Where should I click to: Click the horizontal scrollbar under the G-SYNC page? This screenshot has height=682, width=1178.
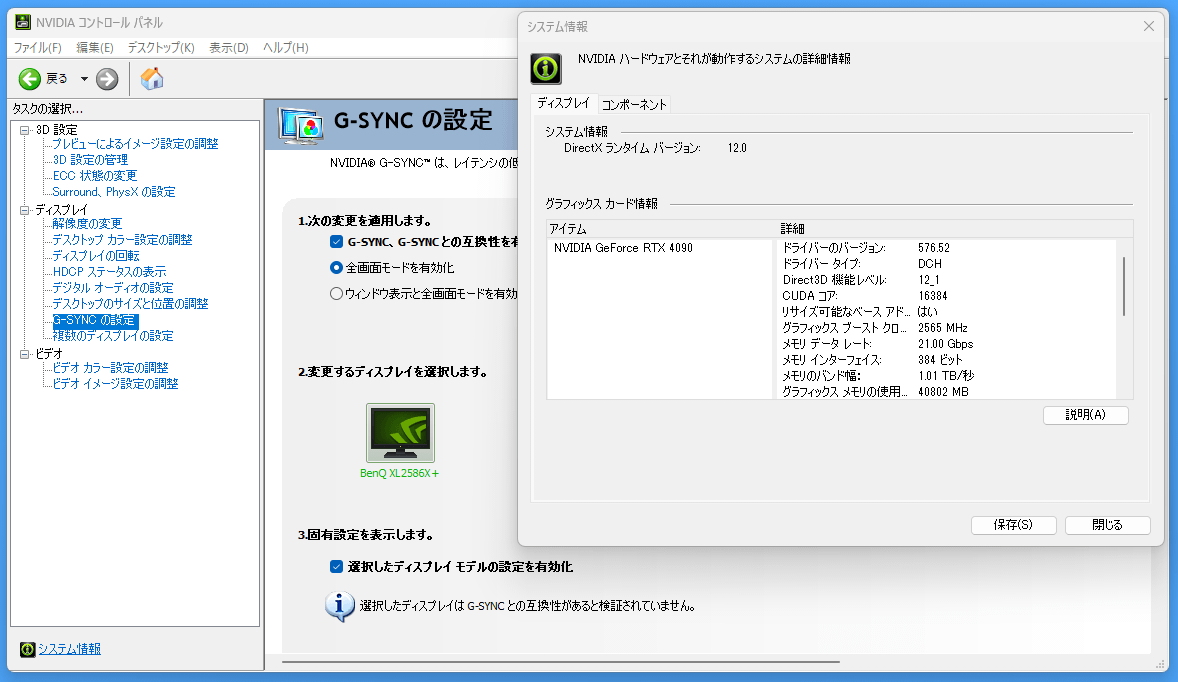point(560,662)
